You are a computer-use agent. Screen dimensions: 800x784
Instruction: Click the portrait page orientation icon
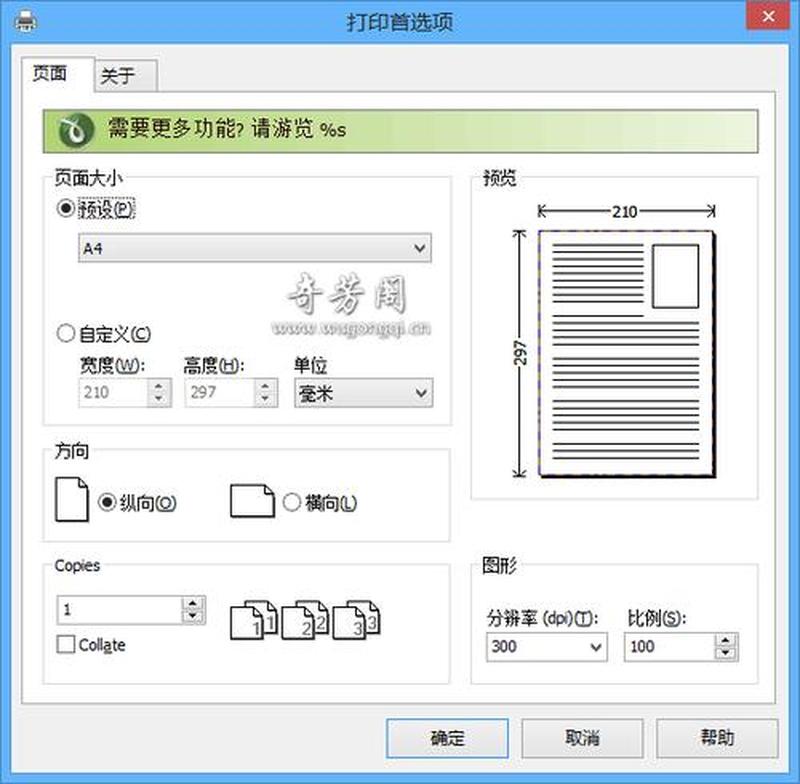(x=71, y=499)
